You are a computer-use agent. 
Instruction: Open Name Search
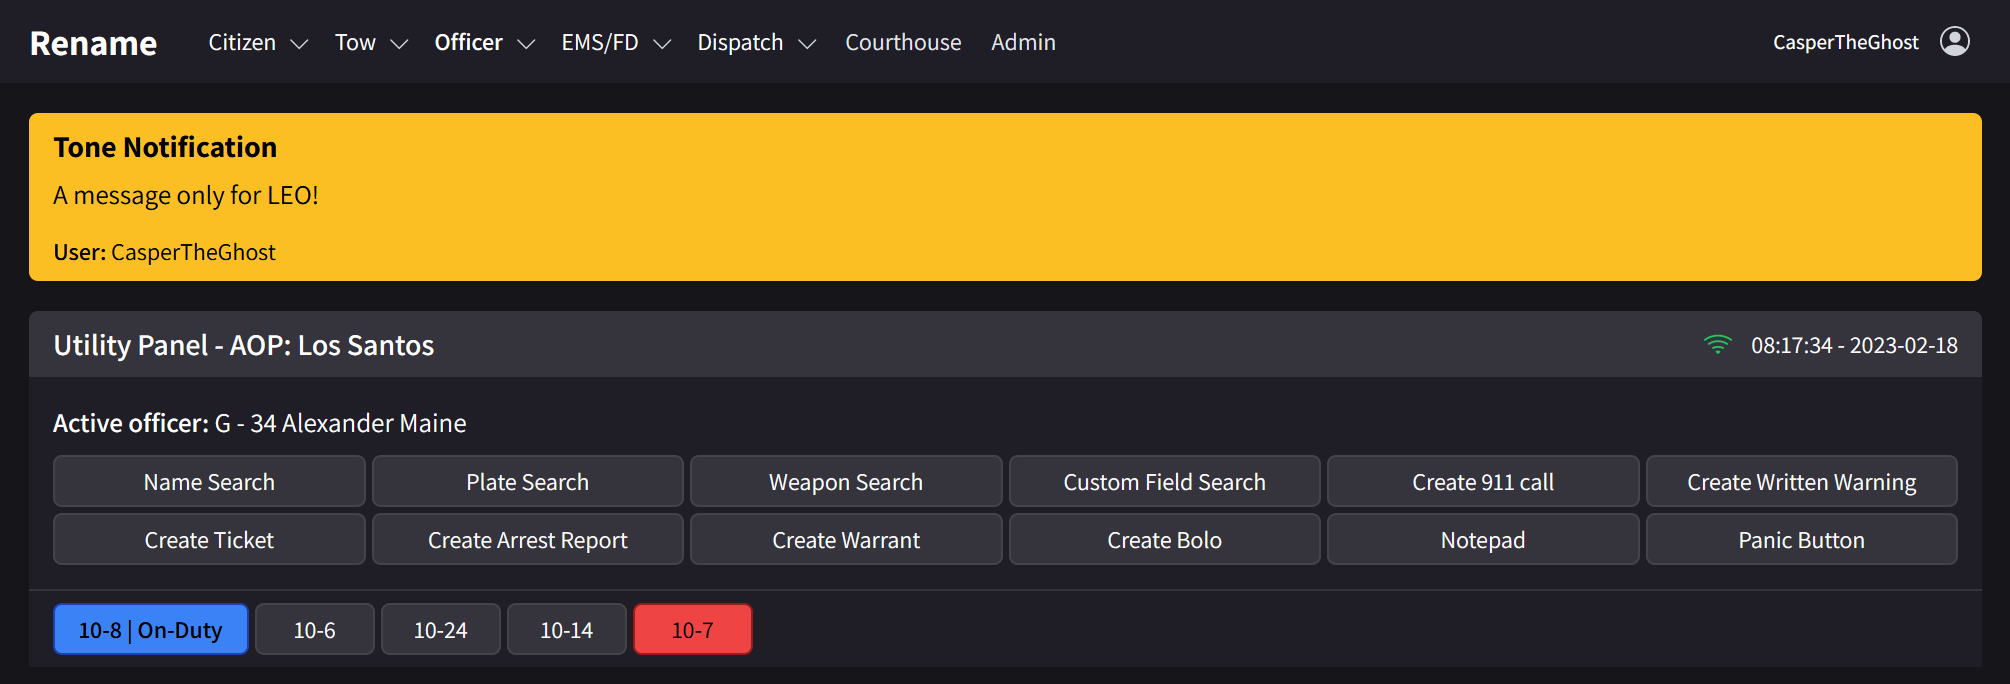(209, 482)
